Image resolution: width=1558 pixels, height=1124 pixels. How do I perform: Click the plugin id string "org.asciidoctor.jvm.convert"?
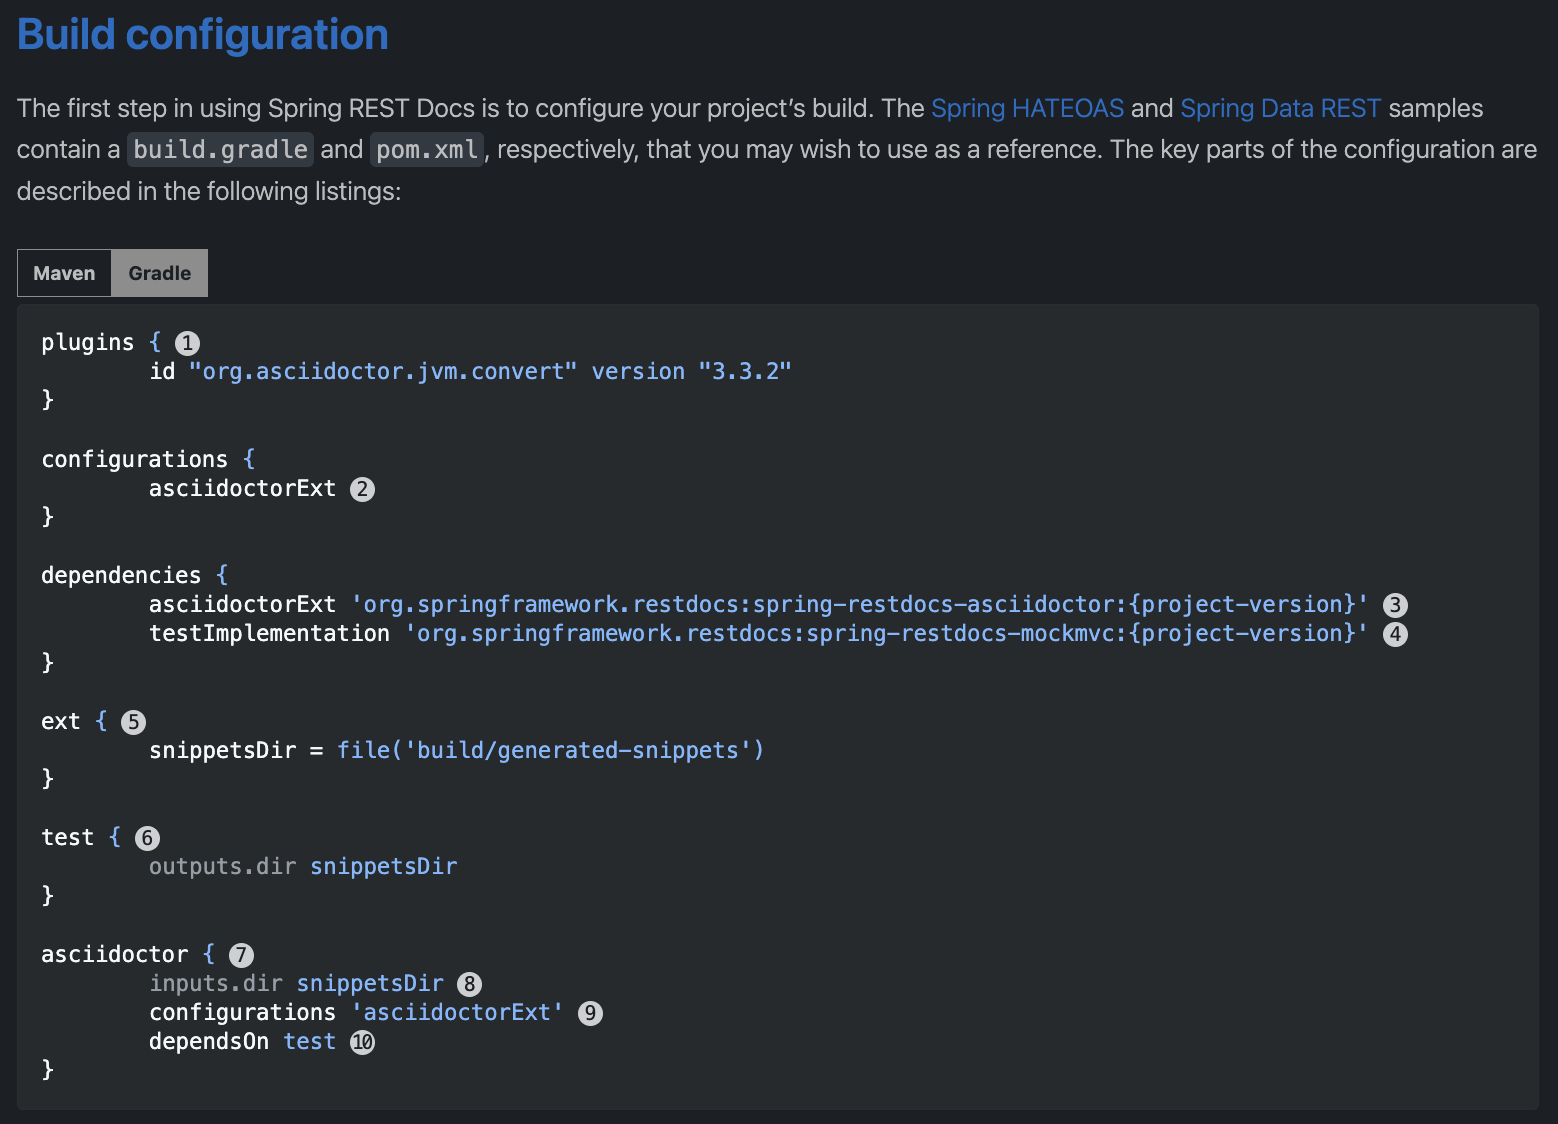(383, 372)
